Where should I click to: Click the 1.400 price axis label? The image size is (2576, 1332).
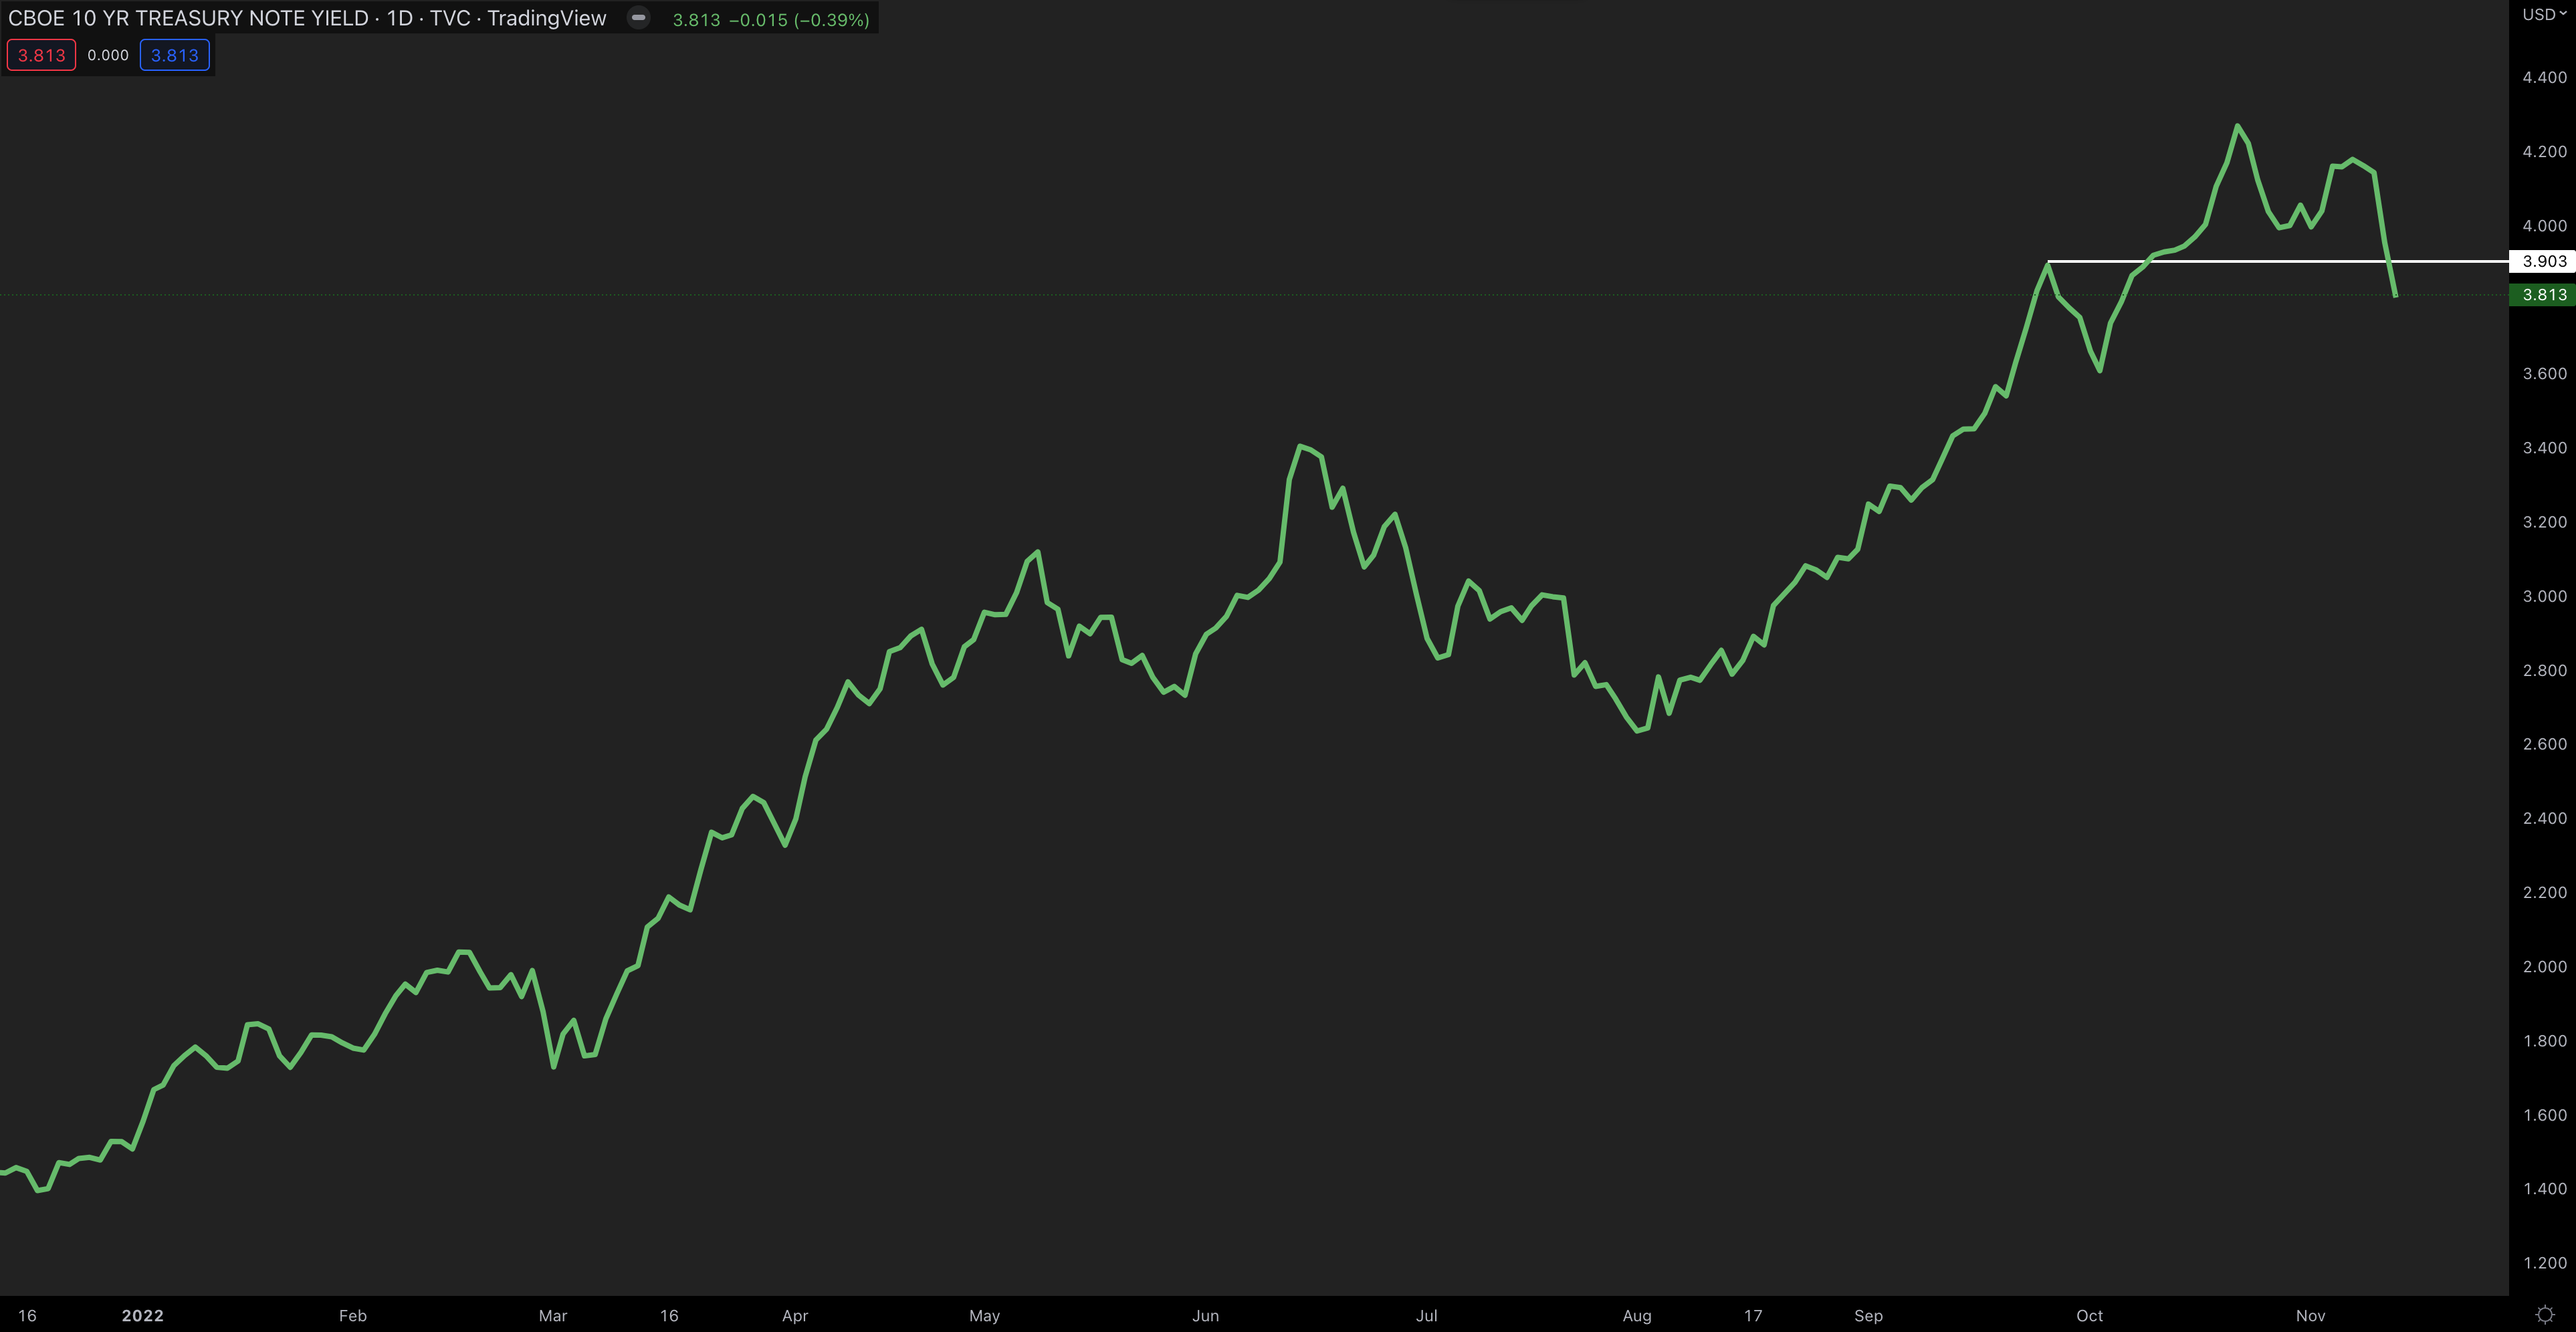(x=2544, y=1189)
